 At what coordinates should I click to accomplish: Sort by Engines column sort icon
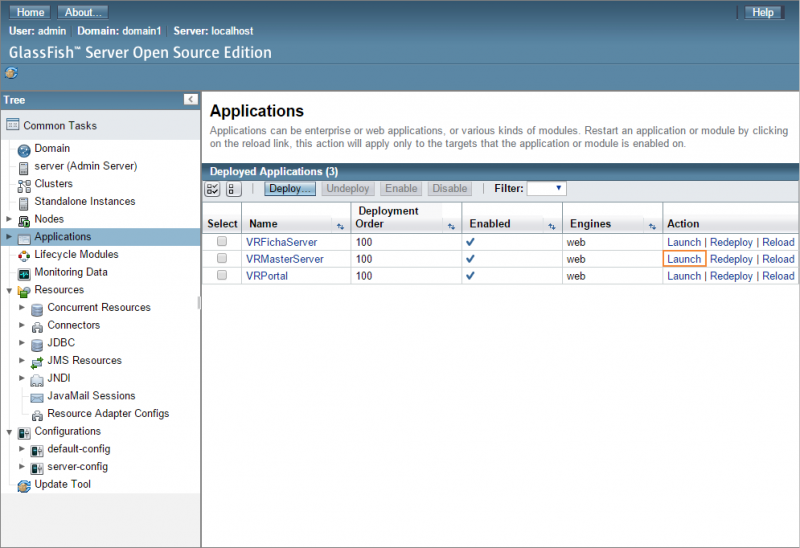(x=652, y=227)
